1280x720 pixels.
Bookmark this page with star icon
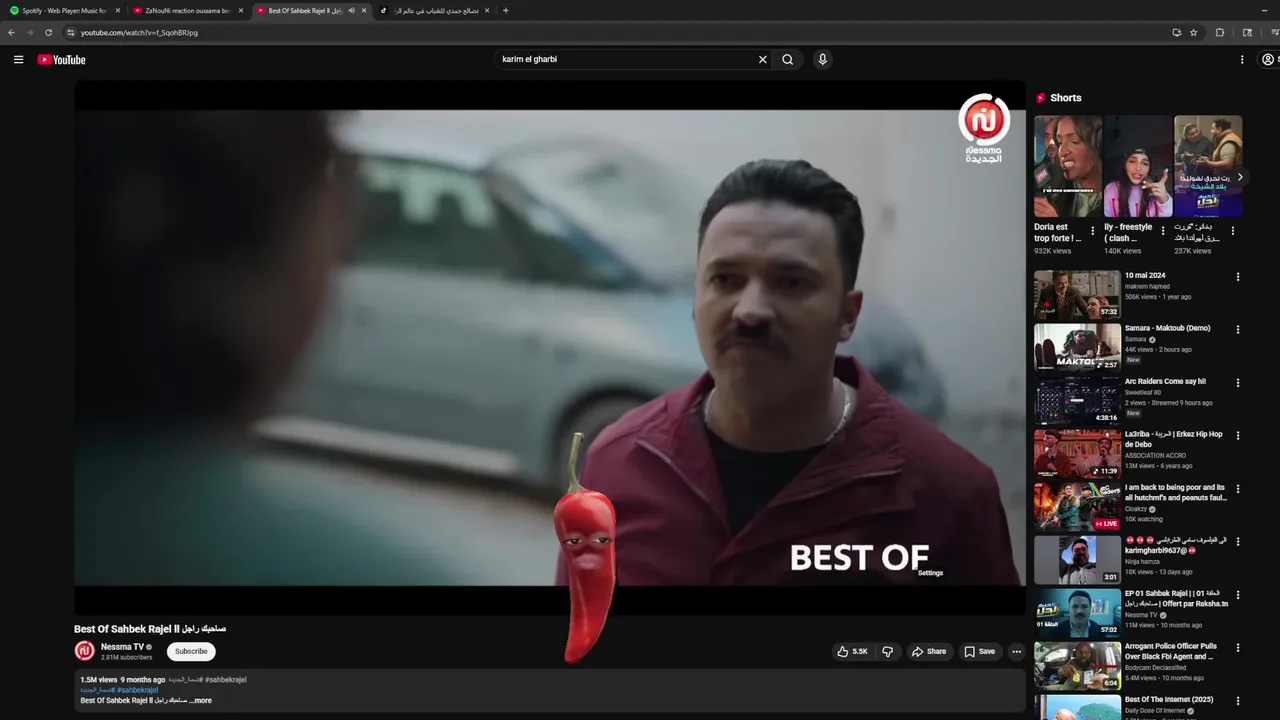pos(1194,32)
